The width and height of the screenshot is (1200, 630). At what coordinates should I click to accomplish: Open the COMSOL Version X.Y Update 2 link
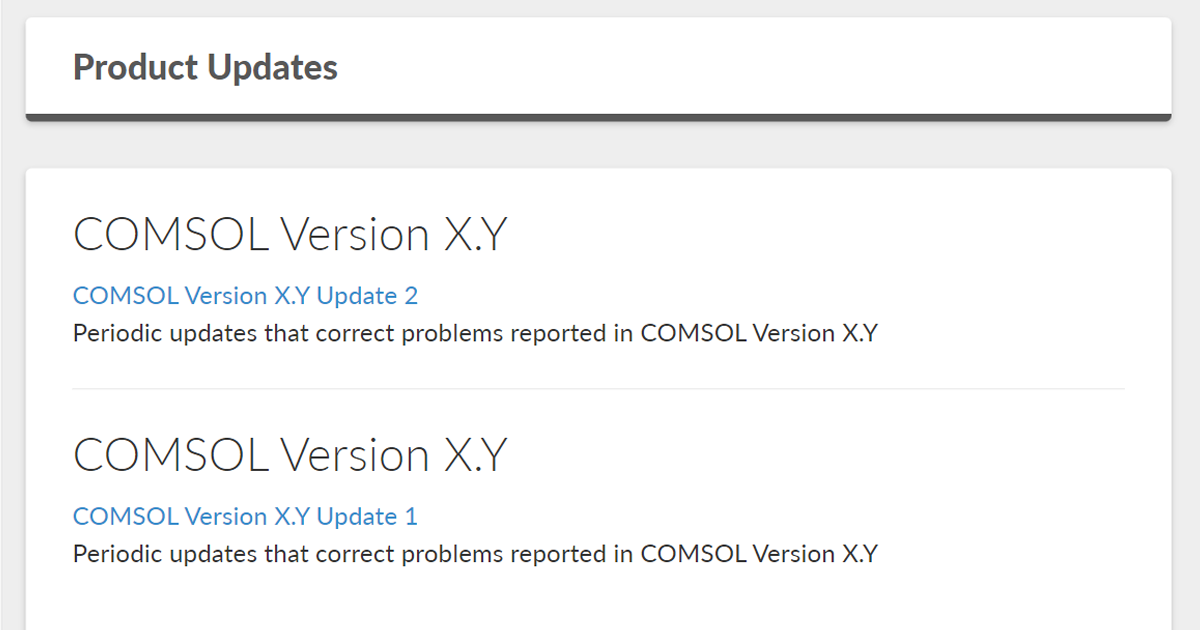(x=245, y=295)
